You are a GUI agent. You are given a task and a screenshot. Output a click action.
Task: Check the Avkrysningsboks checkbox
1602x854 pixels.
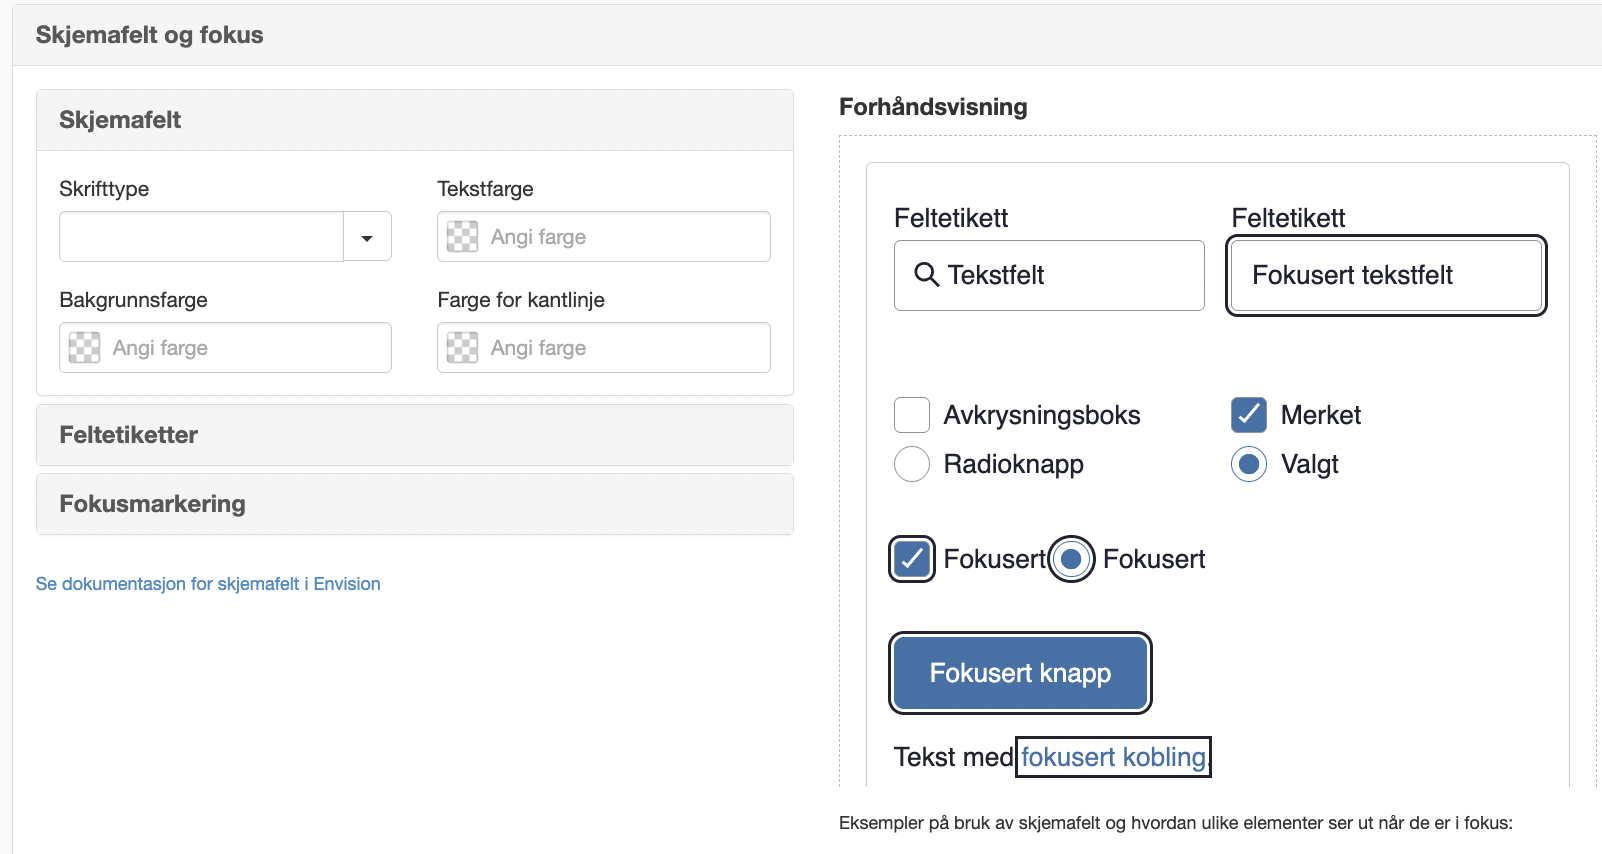tap(912, 415)
